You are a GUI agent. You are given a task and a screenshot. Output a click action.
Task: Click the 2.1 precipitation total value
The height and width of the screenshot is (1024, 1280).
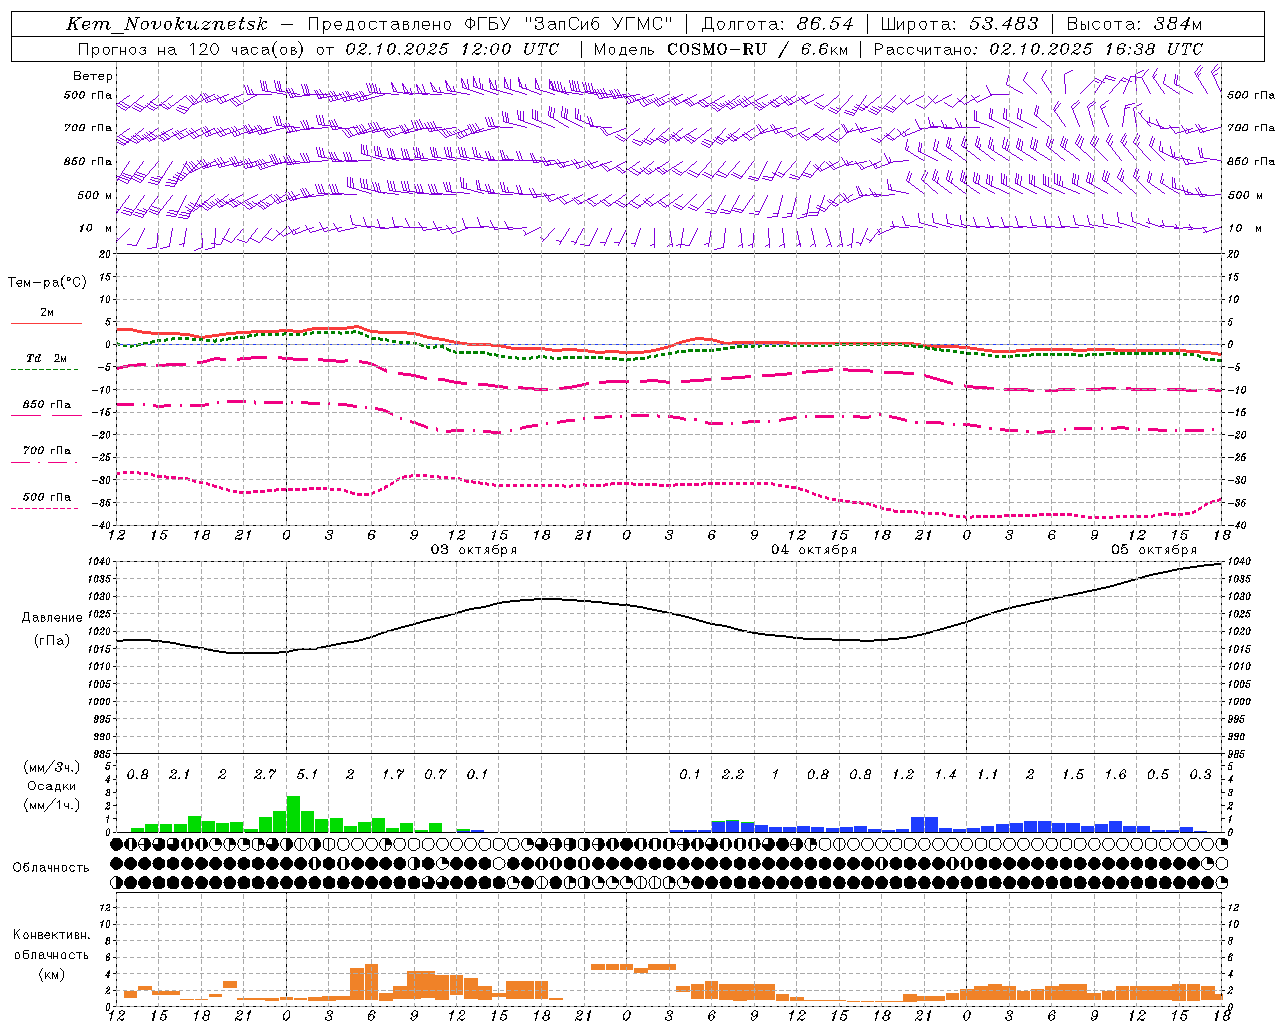click(180, 775)
